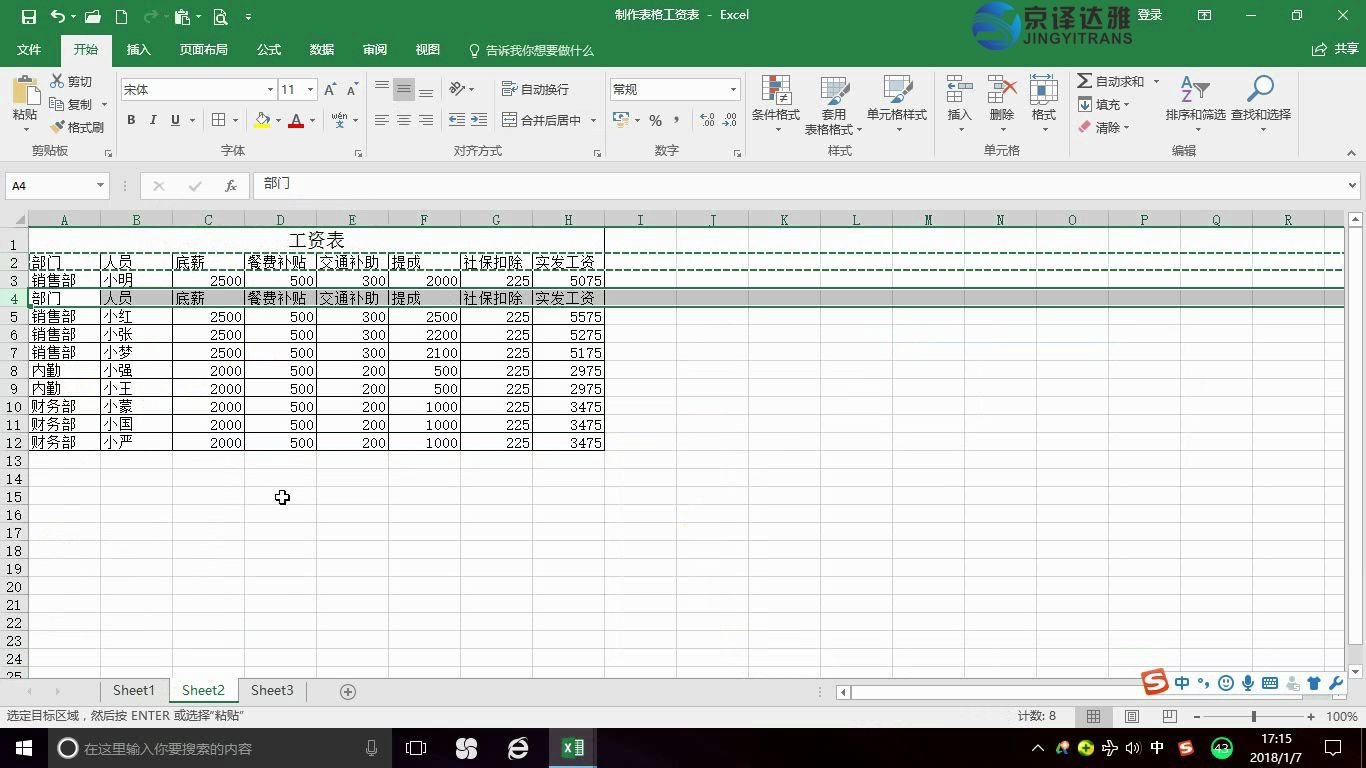Click the decrease decimal icon
The image size is (1366, 768).
(730, 120)
